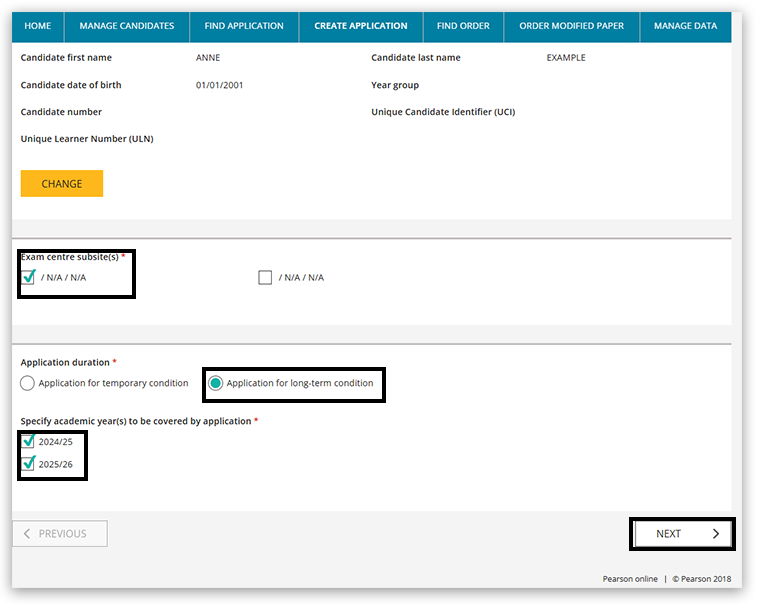The width and height of the screenshot is (760, 606).
Task: Click the NEXT button
Action: (x=681, y=534)
